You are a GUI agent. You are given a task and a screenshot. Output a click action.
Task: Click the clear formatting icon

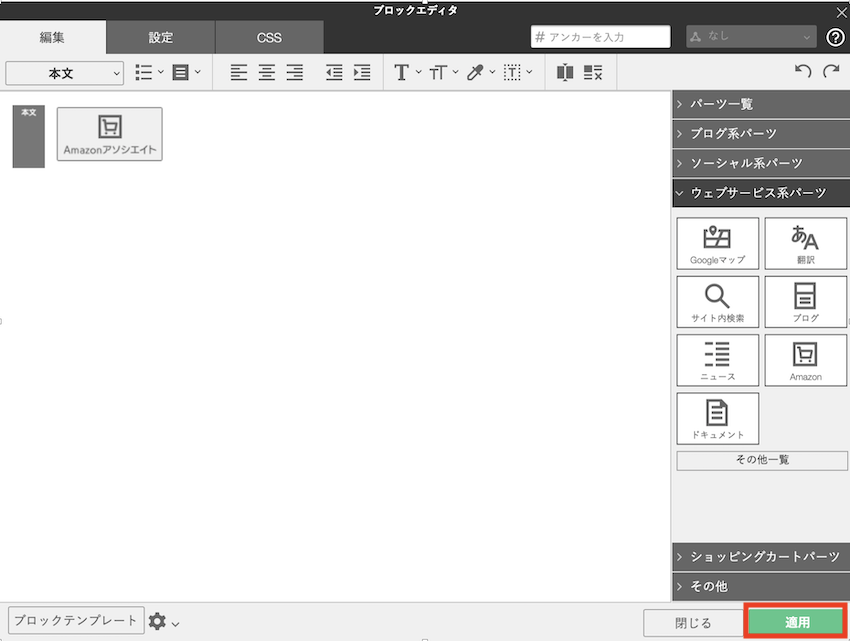tap(593, 72)
